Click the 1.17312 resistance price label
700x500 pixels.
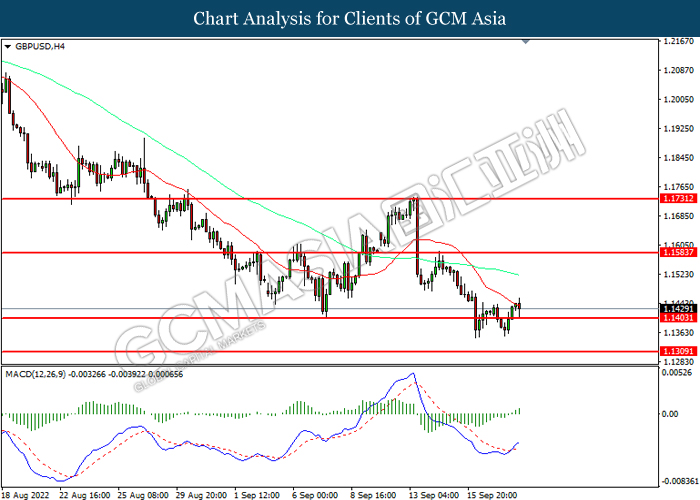[678, 198]
